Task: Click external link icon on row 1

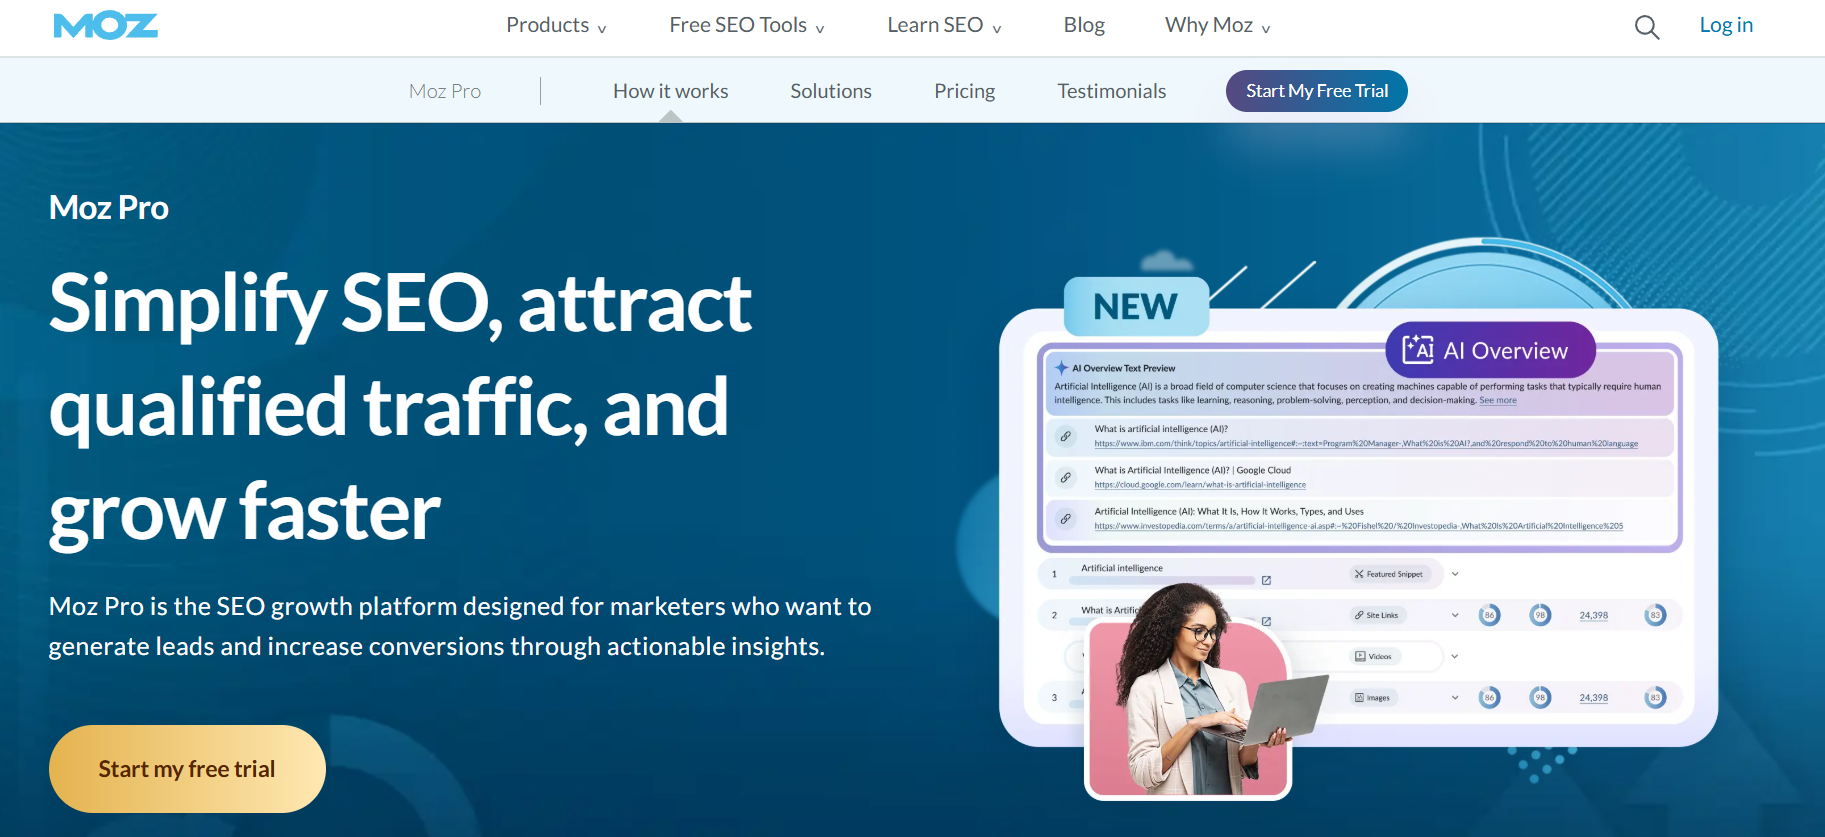Action: click(x=1266, y=580)
